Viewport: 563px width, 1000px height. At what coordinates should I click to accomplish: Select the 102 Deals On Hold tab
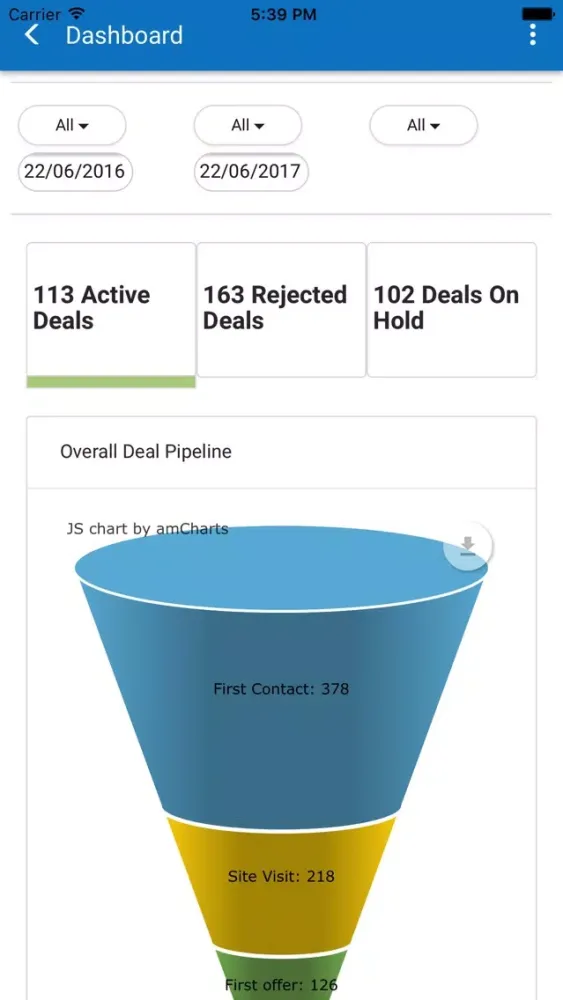pos(451,310)
